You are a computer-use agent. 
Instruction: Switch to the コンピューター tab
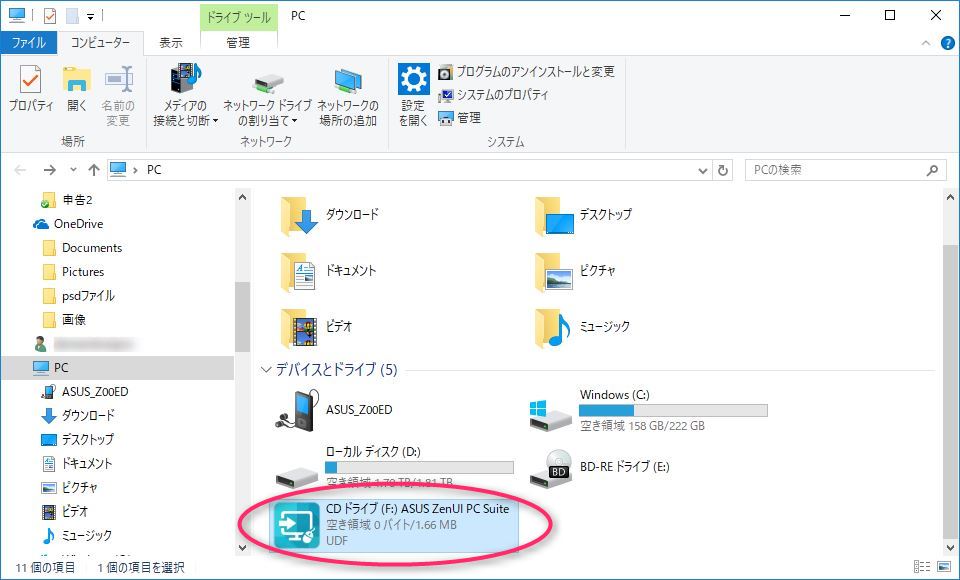[100, 42]
